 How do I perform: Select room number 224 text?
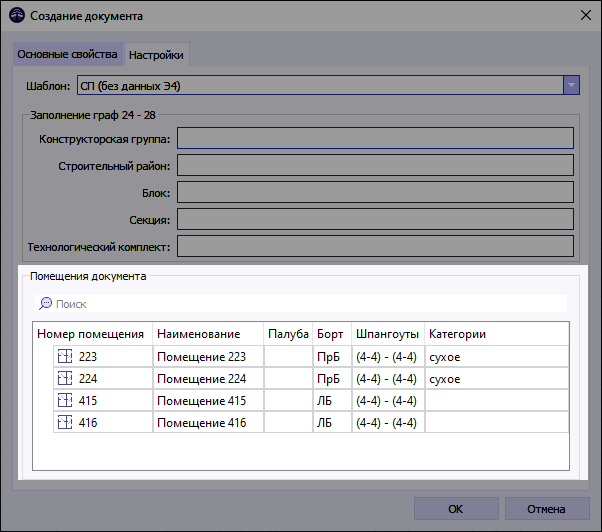point(88,378)
